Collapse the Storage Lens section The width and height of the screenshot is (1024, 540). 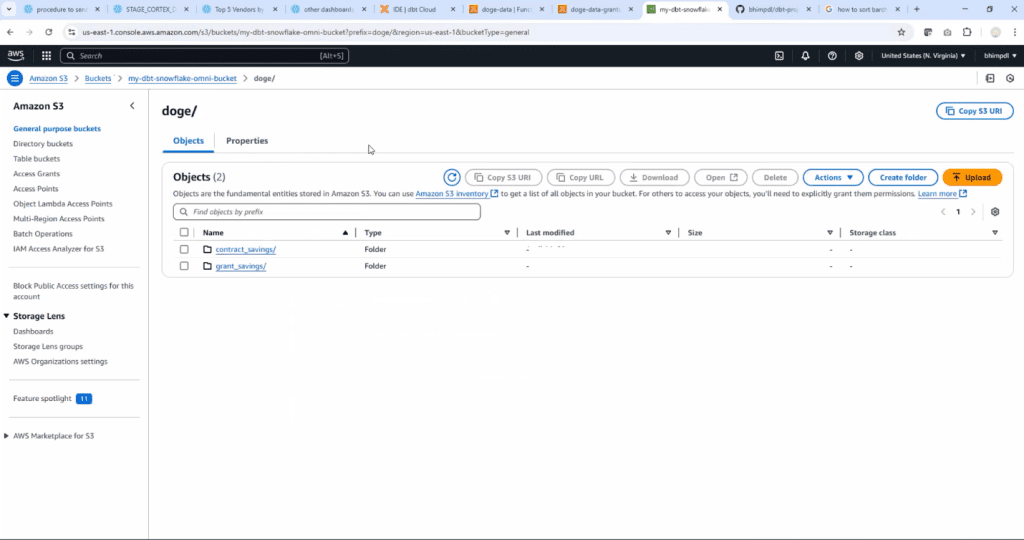coord(7,316)
